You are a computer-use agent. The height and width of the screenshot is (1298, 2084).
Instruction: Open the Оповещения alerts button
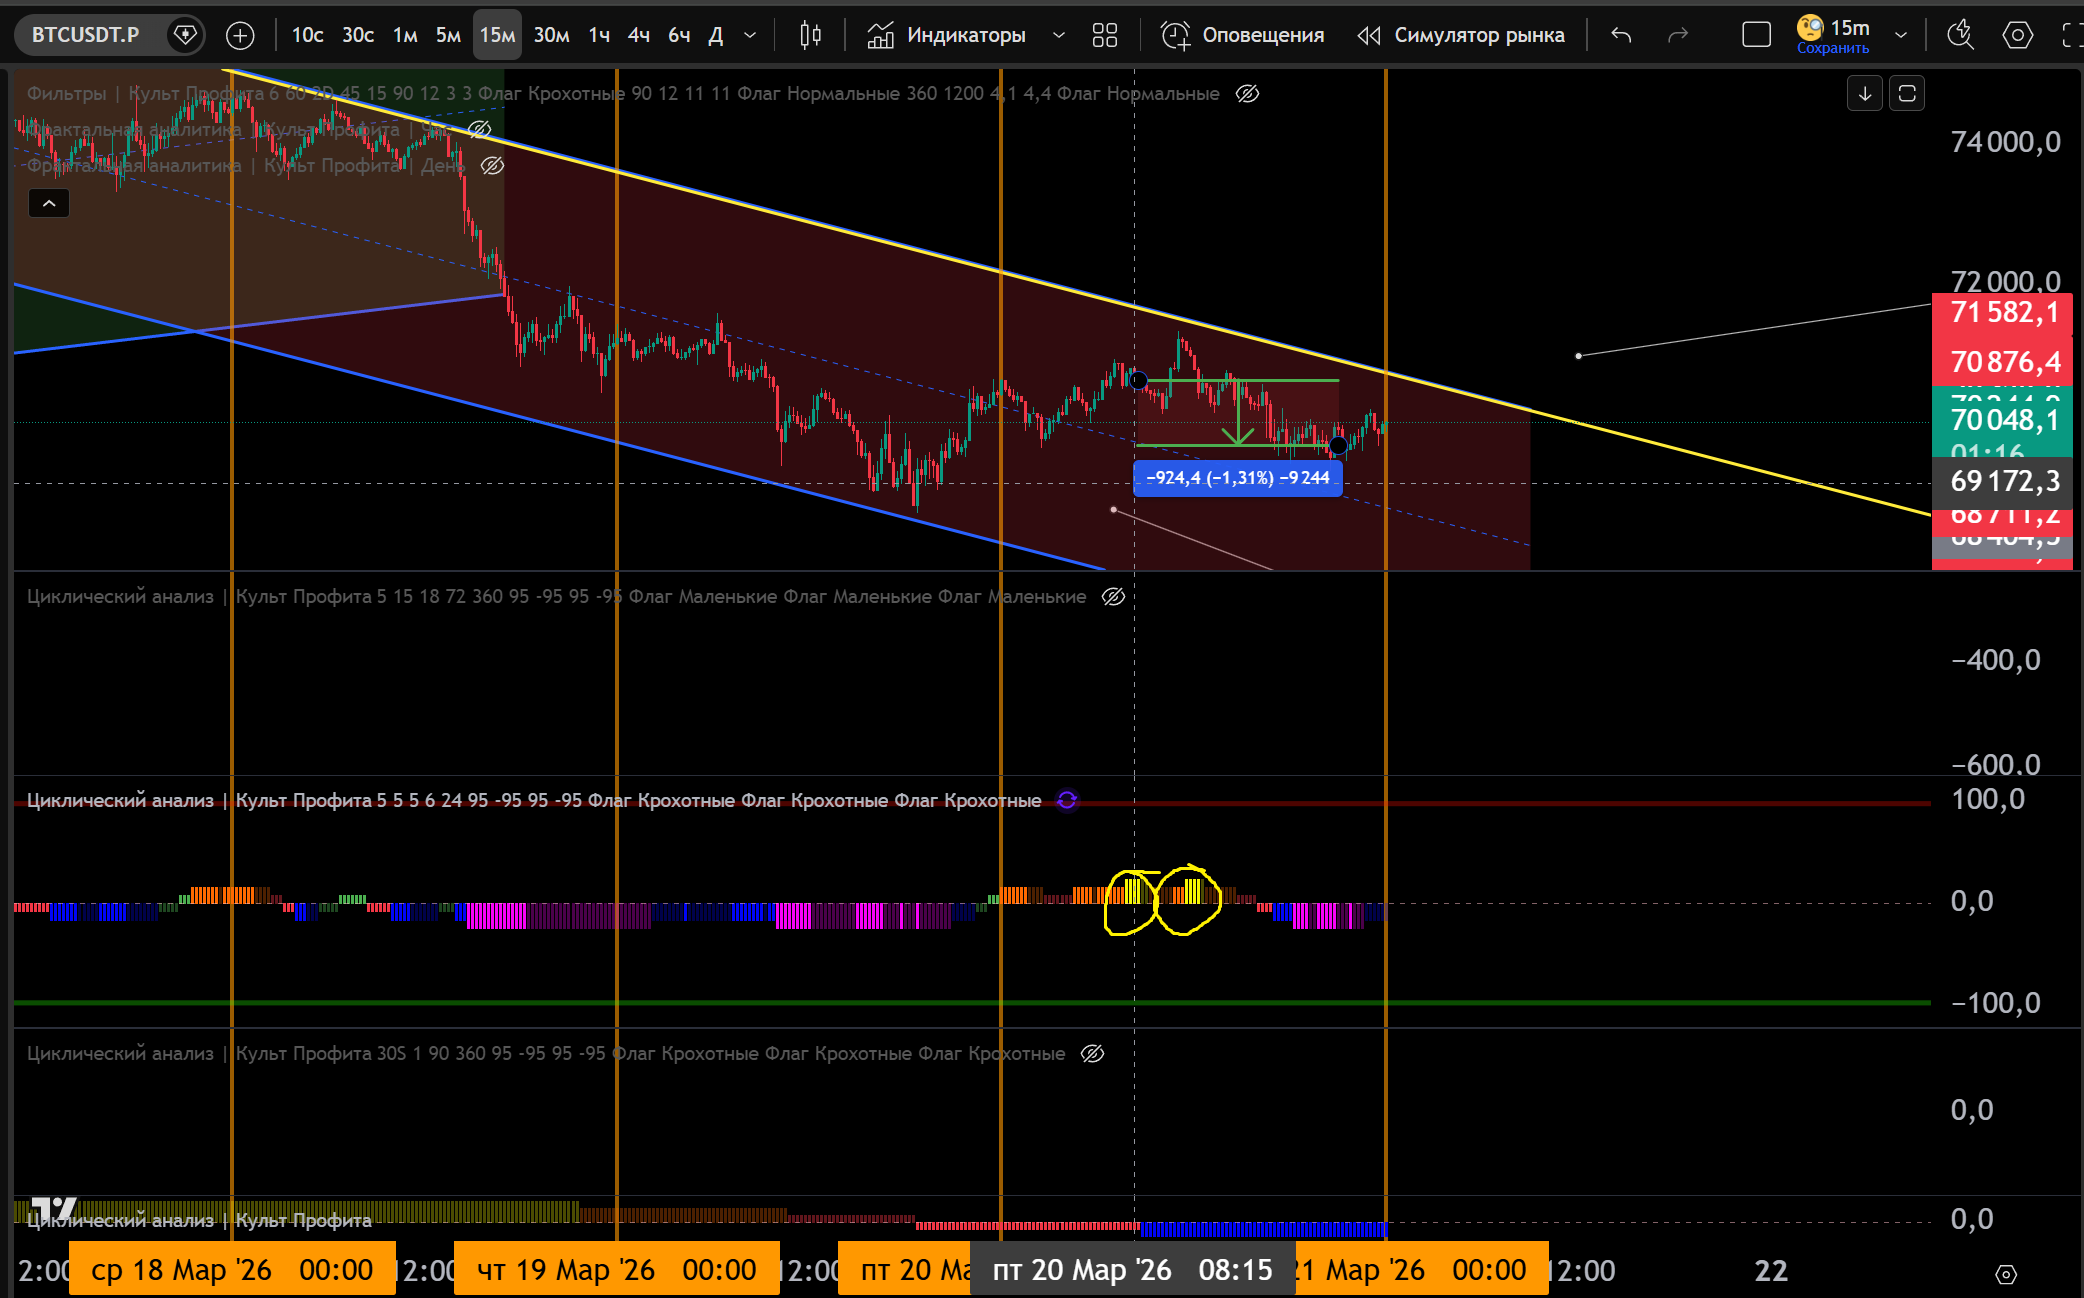tap(1242, 36)
